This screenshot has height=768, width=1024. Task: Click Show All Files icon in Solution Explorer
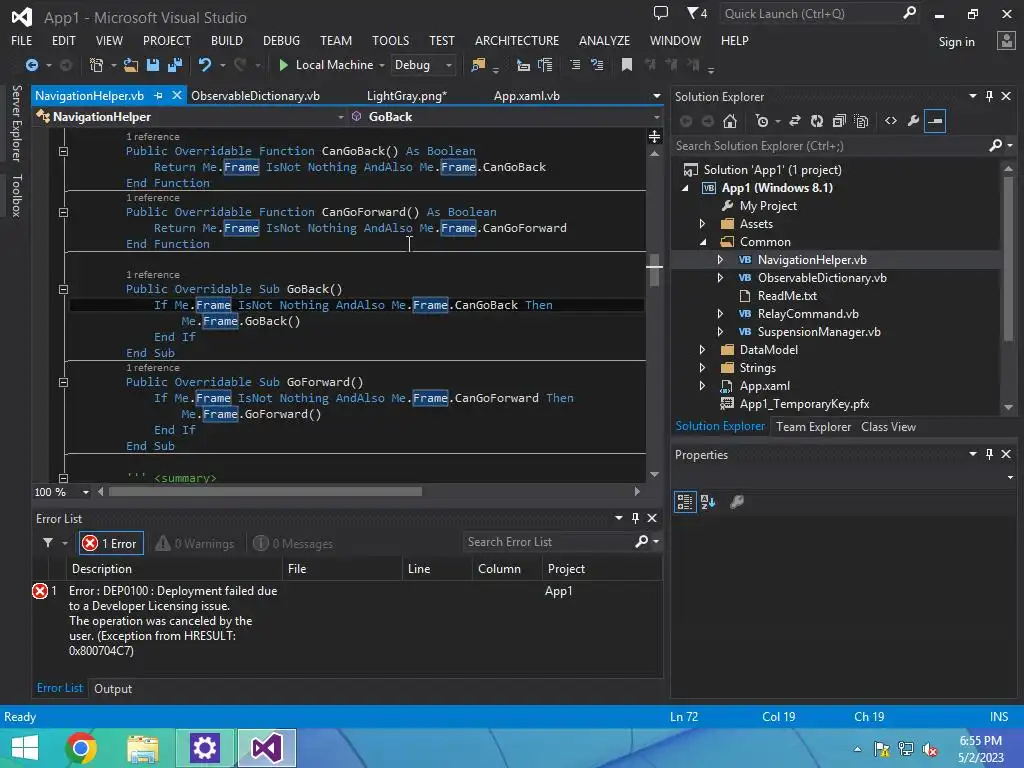pos(861,121)
